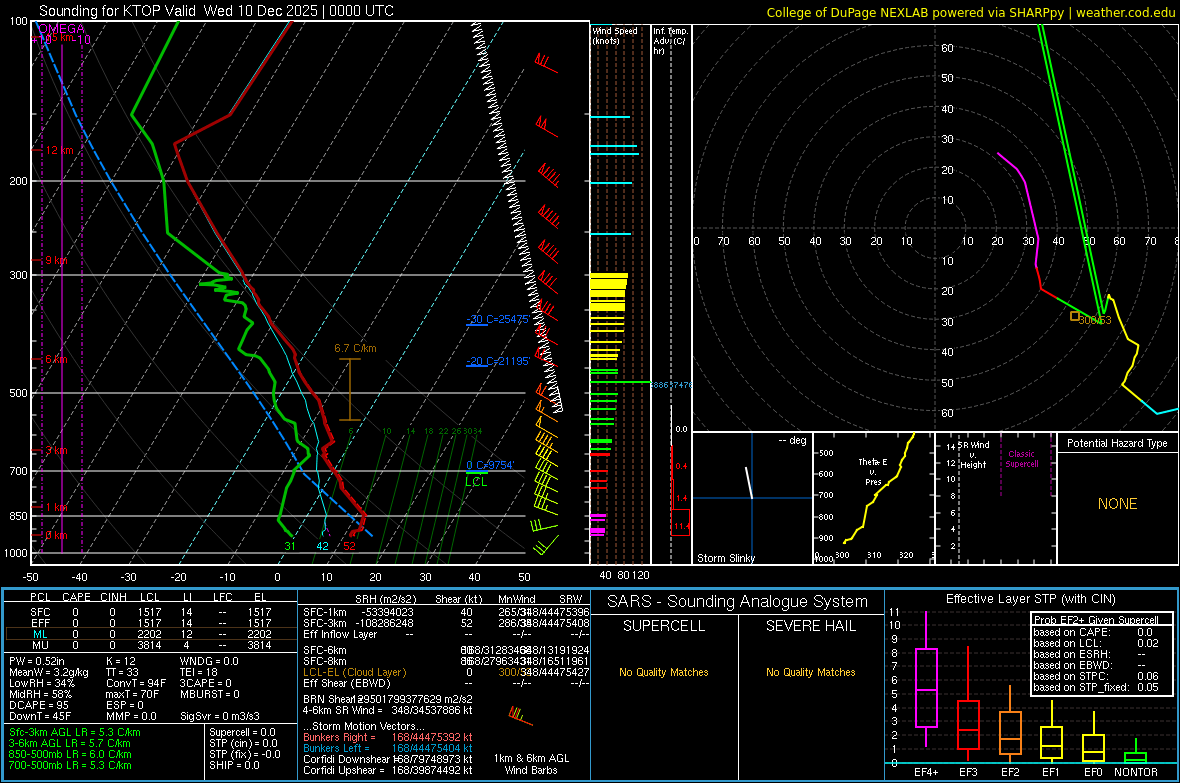This screenshot has height=783, width=1180.
Task: Click "Effective Layer STP (with CIN)" chart title
Action: click(x=1030, y=599)
